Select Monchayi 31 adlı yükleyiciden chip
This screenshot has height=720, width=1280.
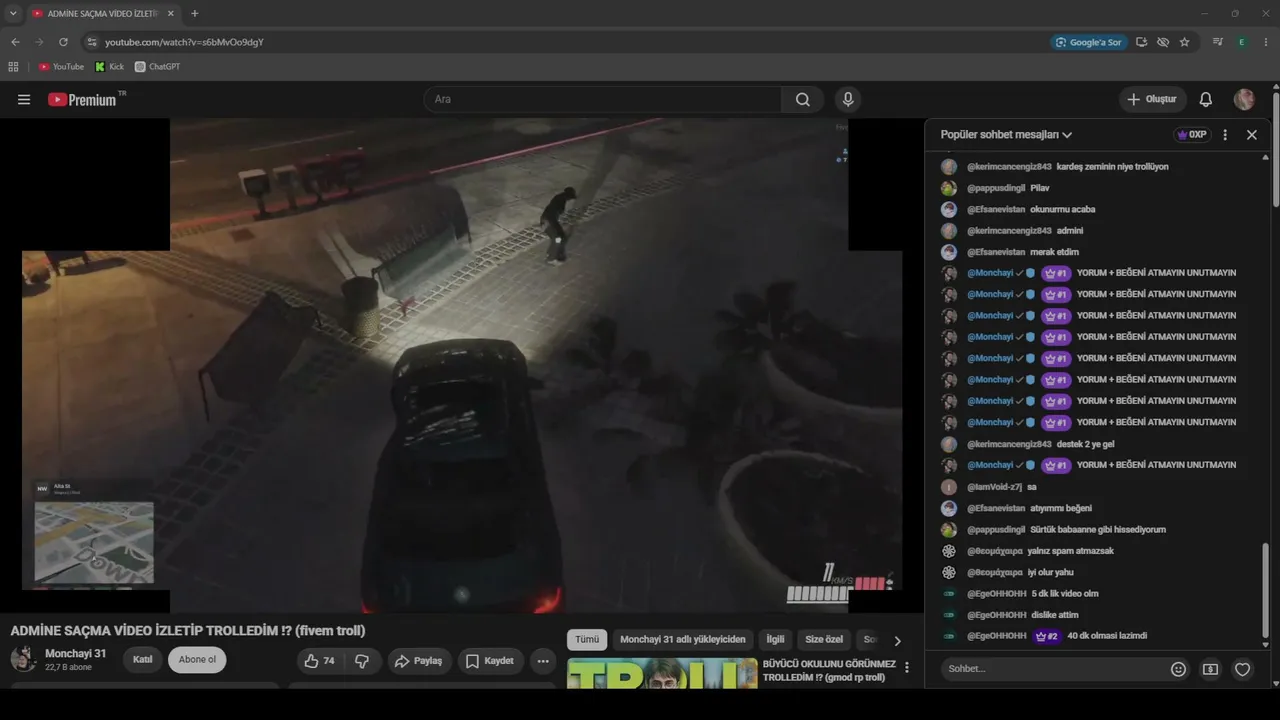coord(683,640)
